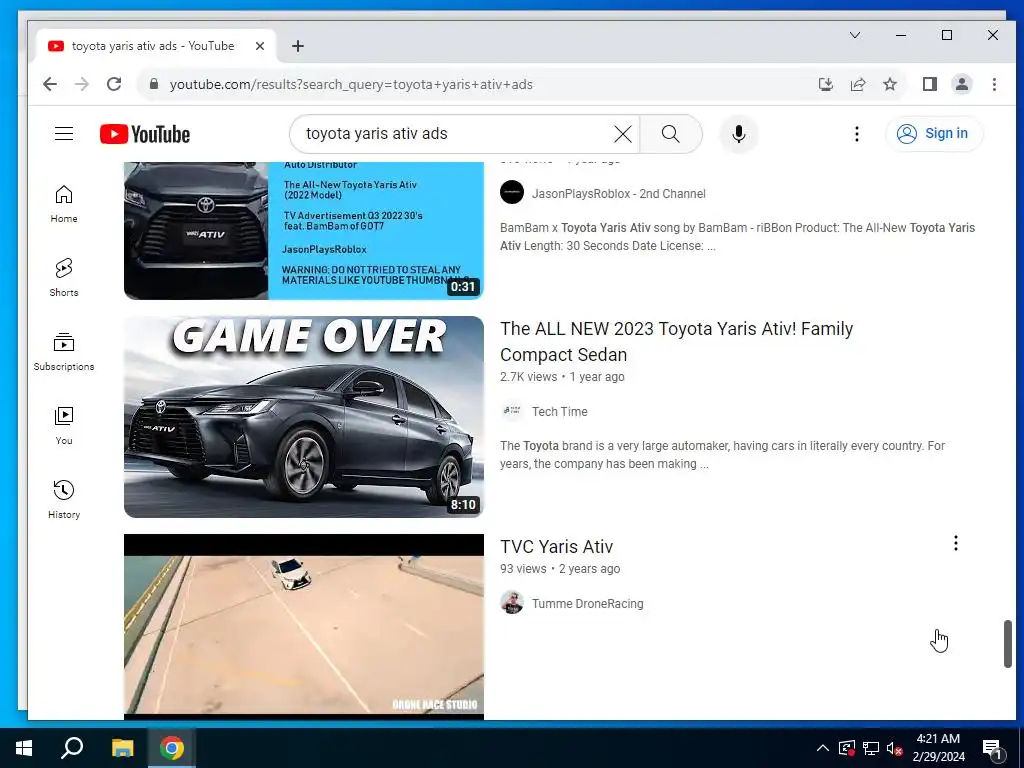Open the You section in sidebar
This screenshot has height=768, width=1024.
[x=64, y=426]
